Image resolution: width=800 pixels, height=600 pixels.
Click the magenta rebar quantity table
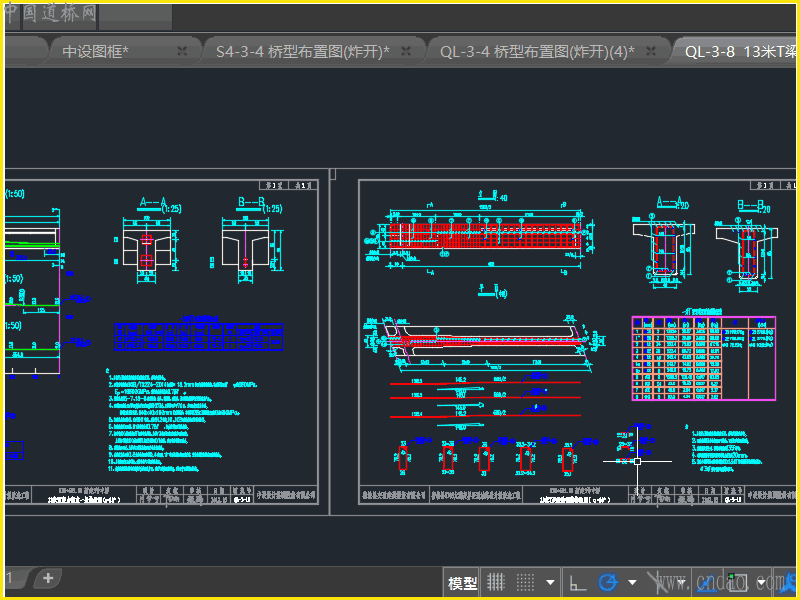[703, 357]
